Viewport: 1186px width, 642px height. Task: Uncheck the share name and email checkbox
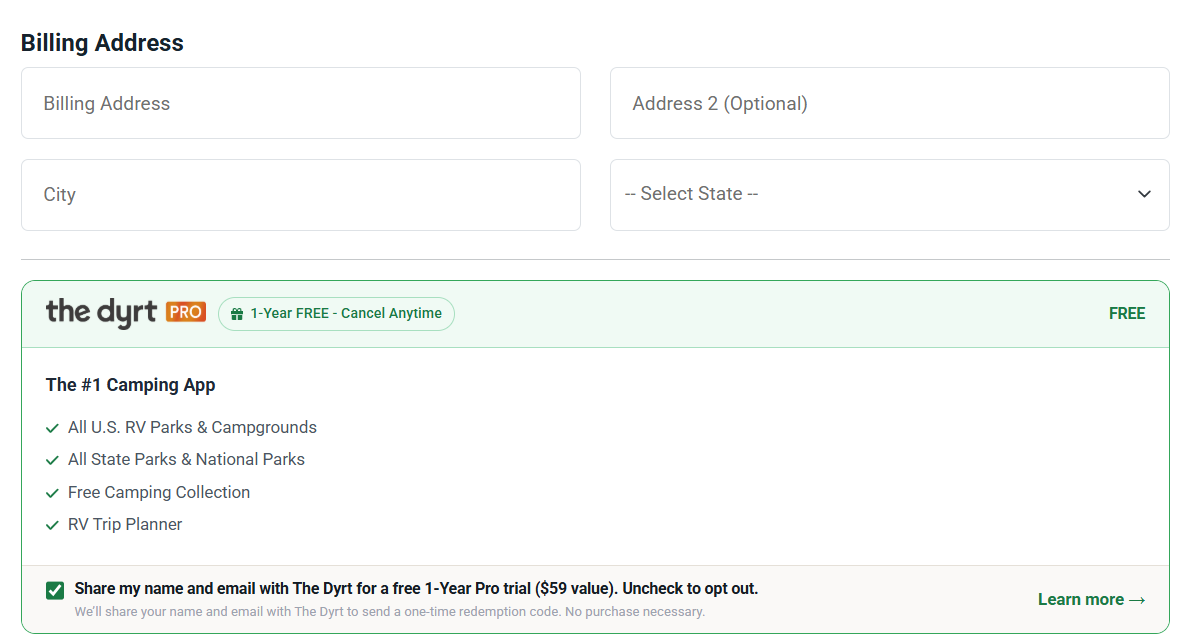pyautogui.click(x=55, y=591)
